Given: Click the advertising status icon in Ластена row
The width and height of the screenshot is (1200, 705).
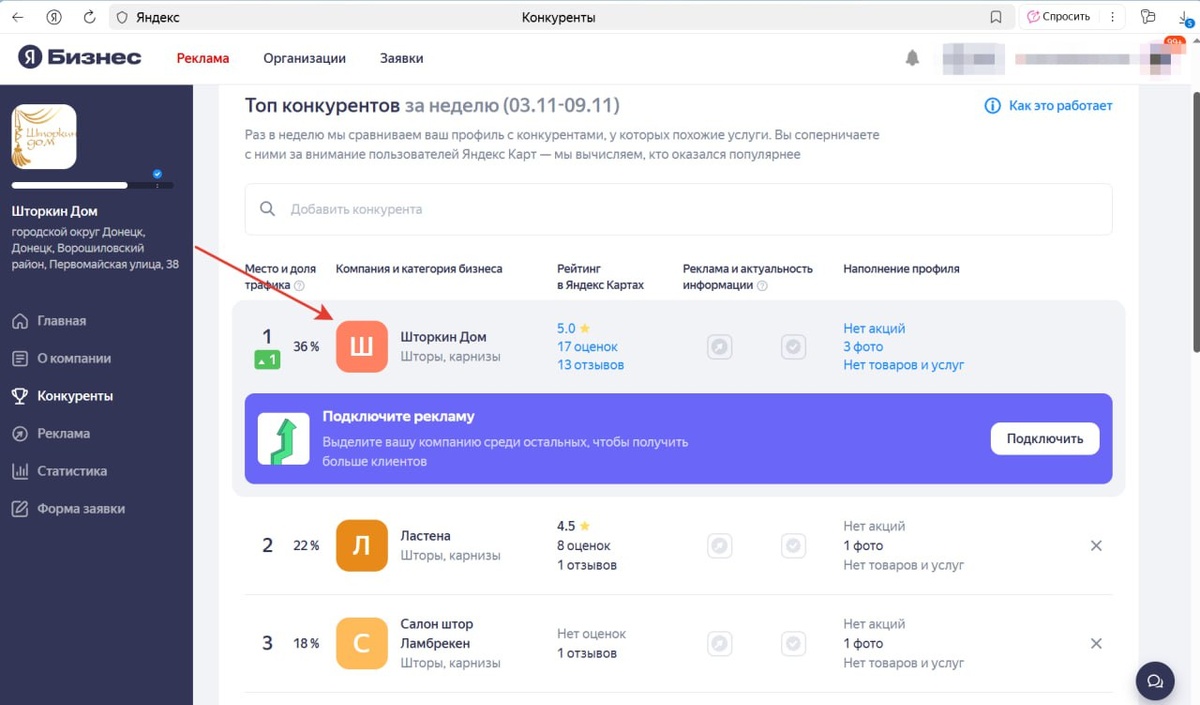Looking at the screenshot, I should (x=720, y=546).
